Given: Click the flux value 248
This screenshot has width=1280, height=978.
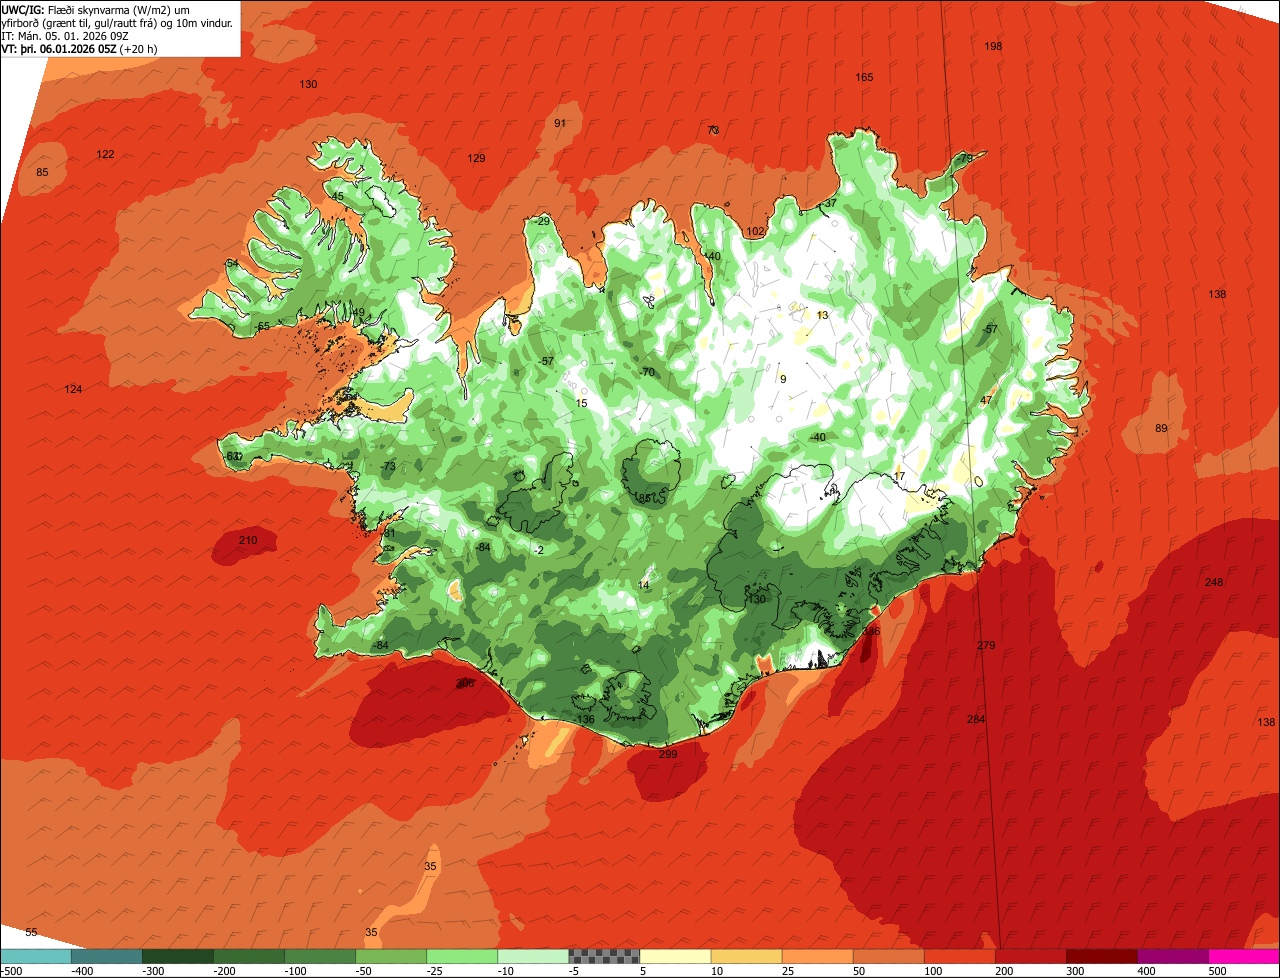Looking at the screenshot, I should click(1214, 582).
